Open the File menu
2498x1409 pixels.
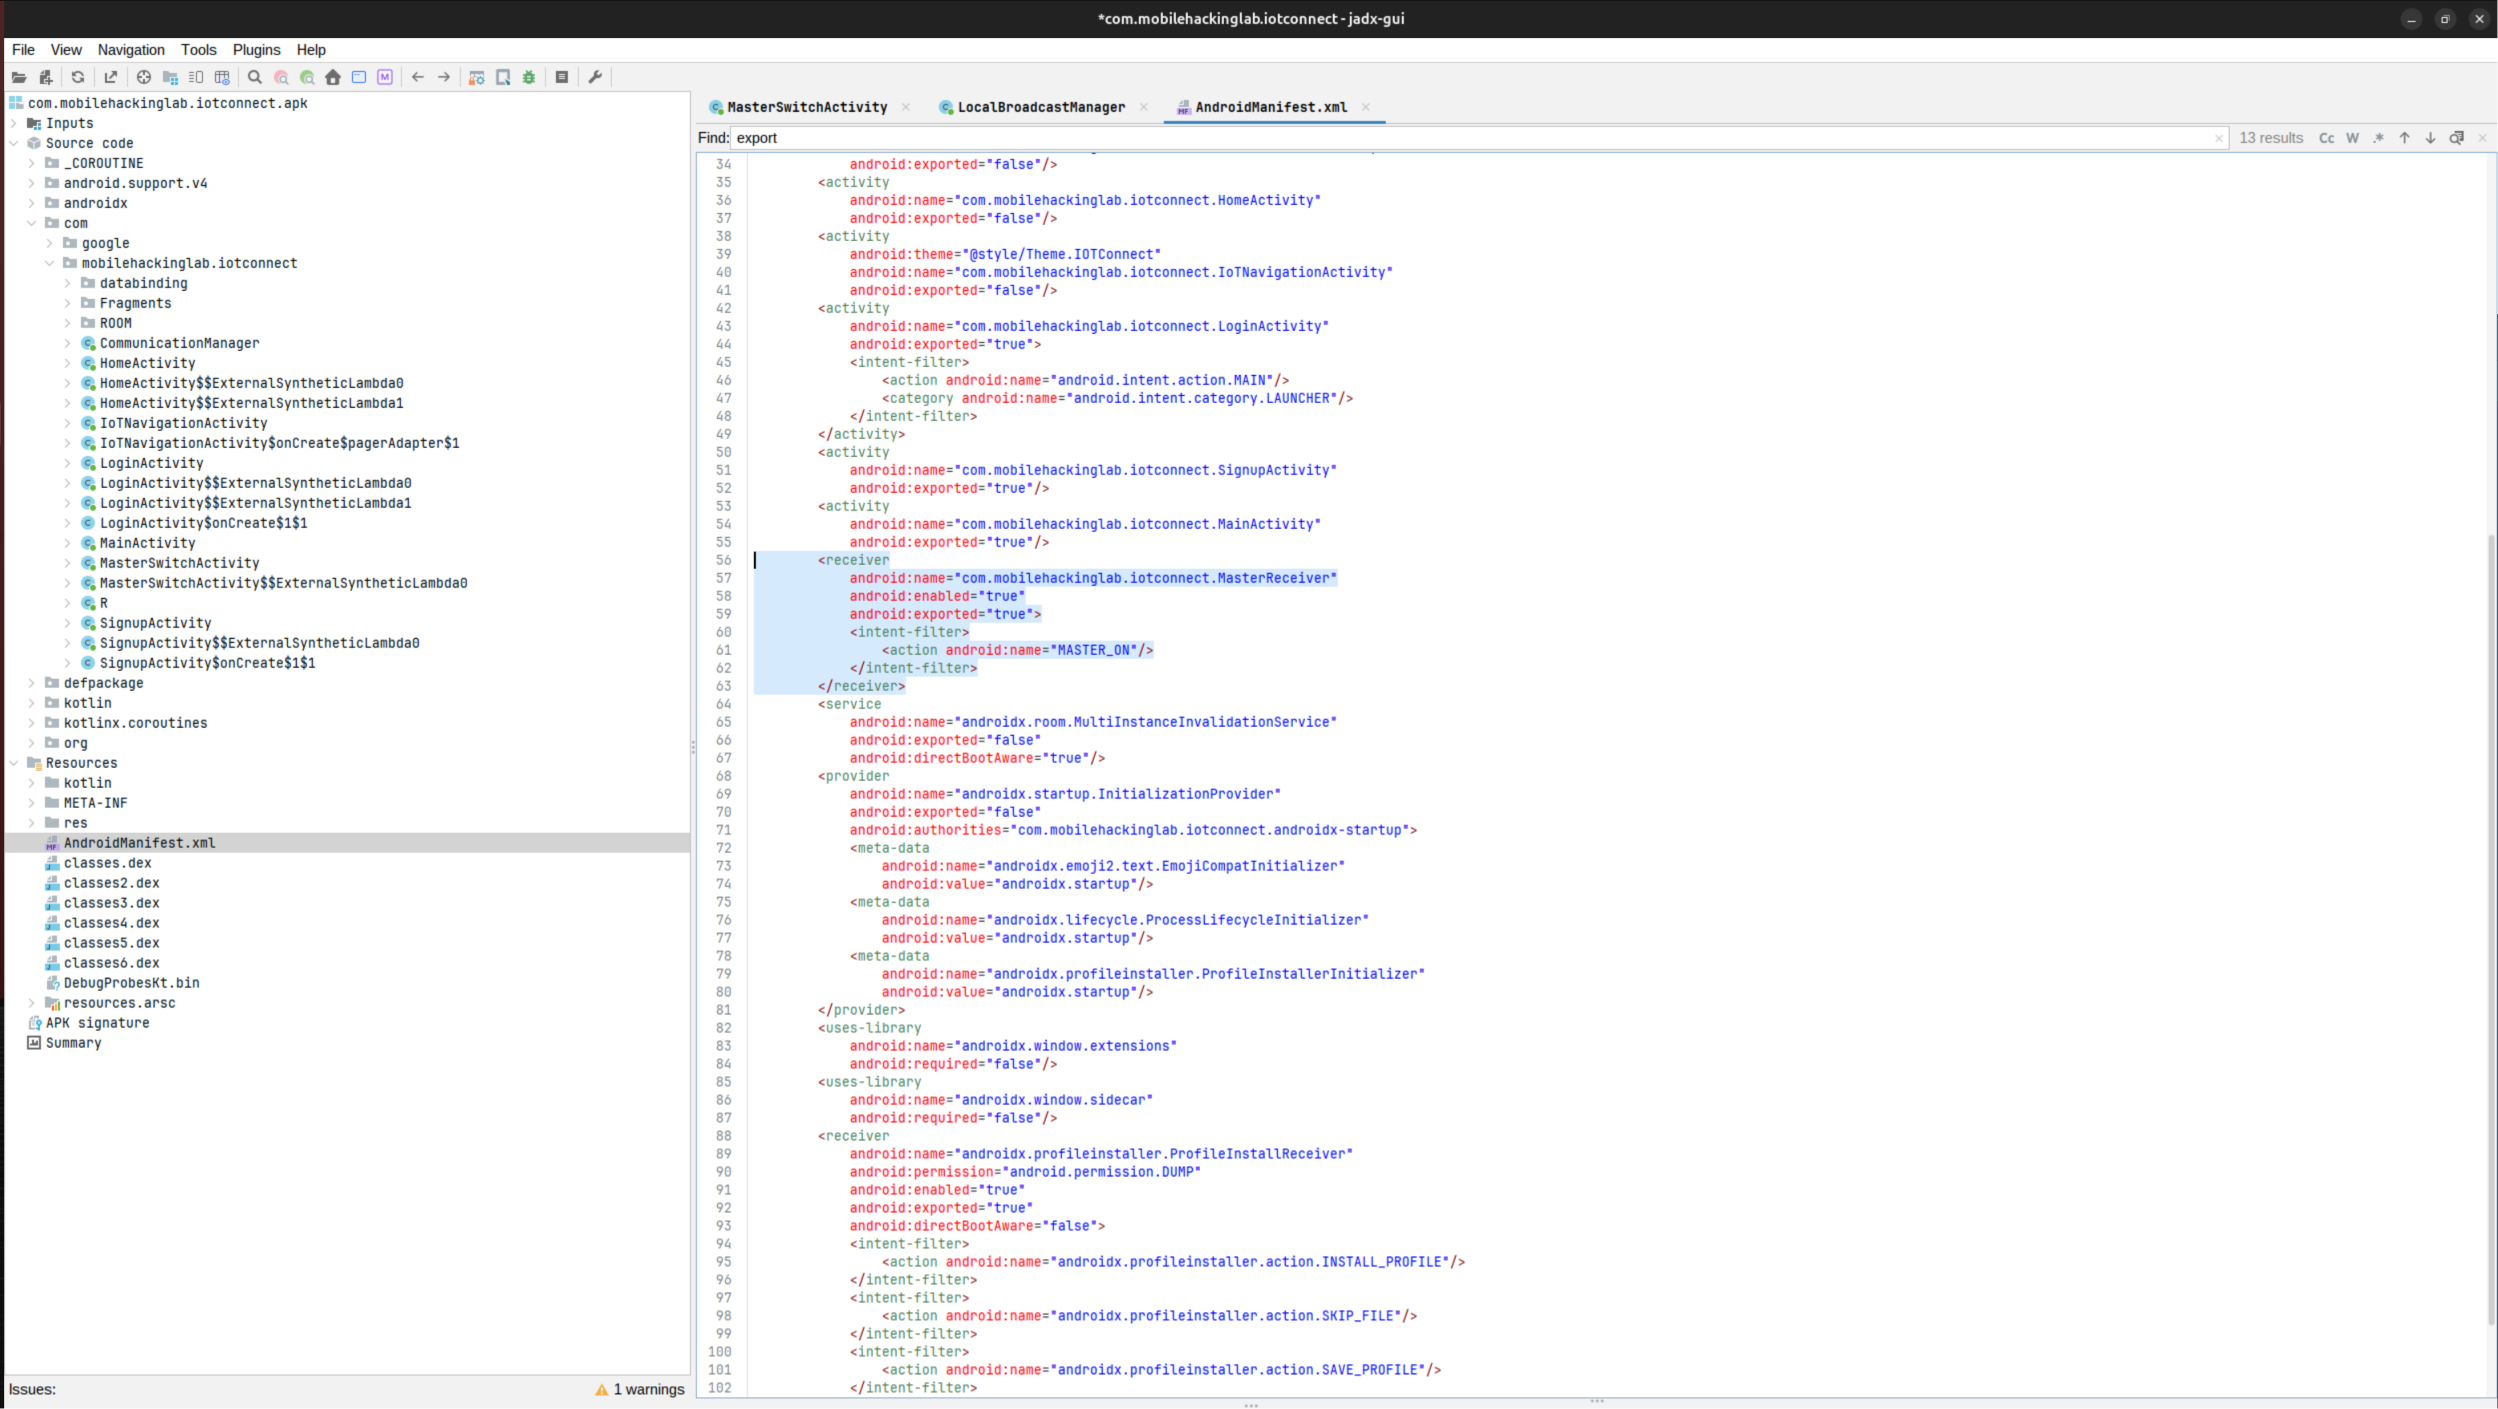[23, 50]
